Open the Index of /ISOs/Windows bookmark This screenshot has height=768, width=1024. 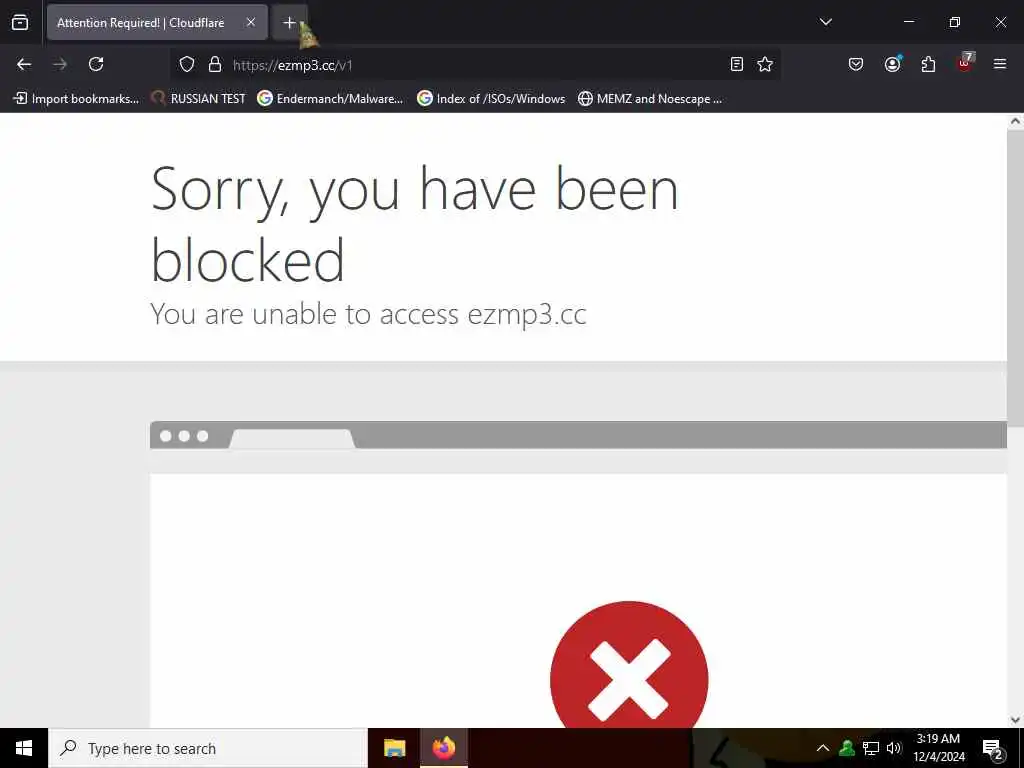pyautogui.click(x=491, y=99)
